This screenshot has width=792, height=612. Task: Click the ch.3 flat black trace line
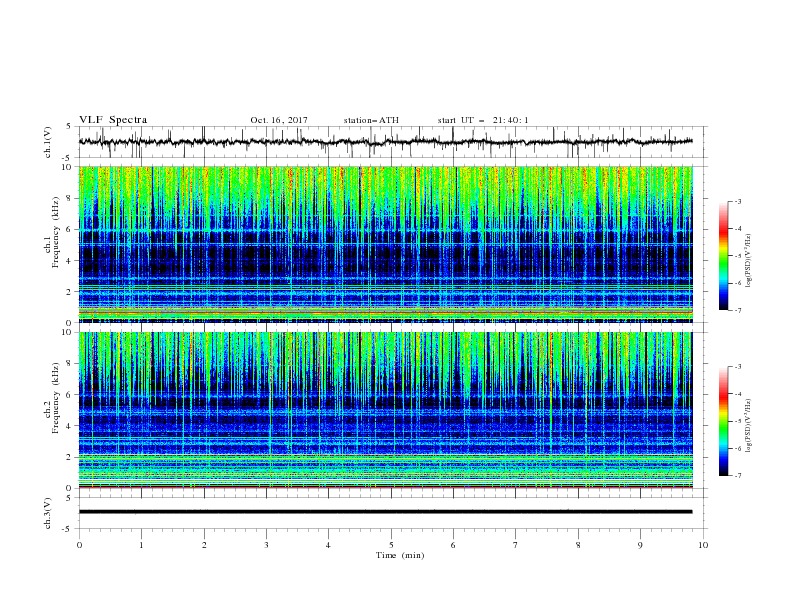[x=385, y=512]
